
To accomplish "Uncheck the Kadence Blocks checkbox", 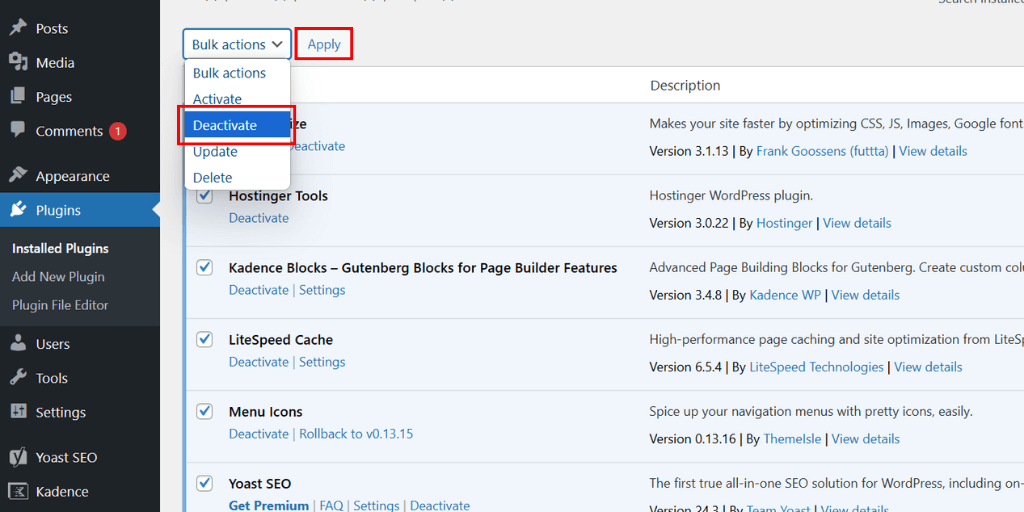I will [204, 267].
